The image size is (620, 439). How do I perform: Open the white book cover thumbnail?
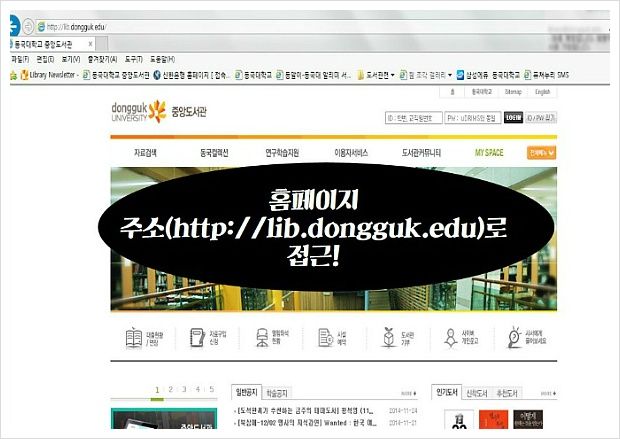(x=459, y=419)
